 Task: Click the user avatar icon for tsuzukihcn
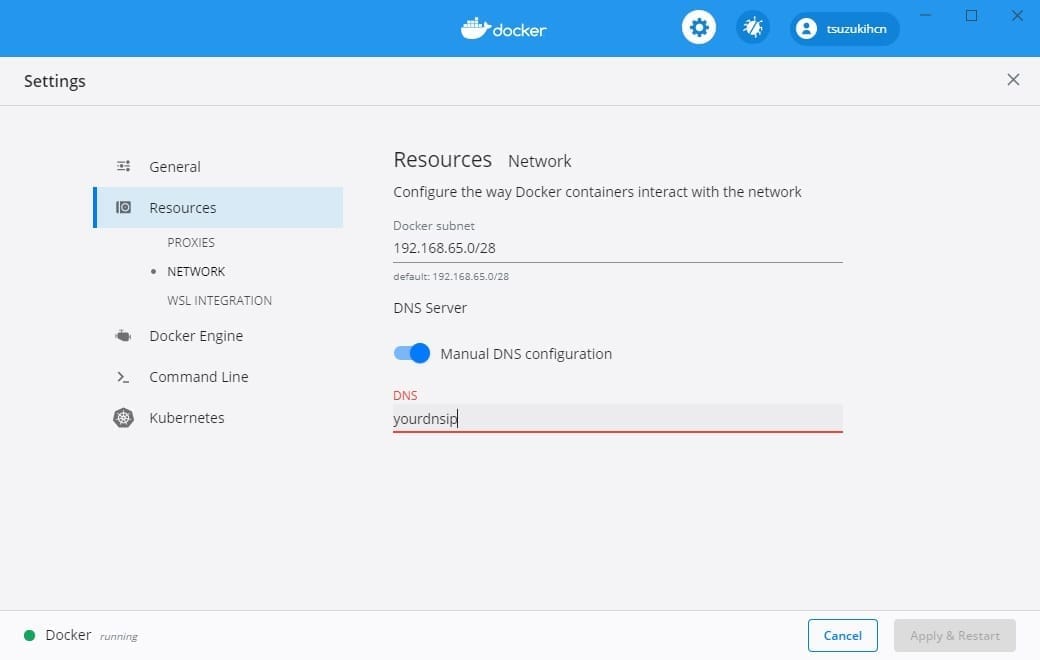pos(806,29)
